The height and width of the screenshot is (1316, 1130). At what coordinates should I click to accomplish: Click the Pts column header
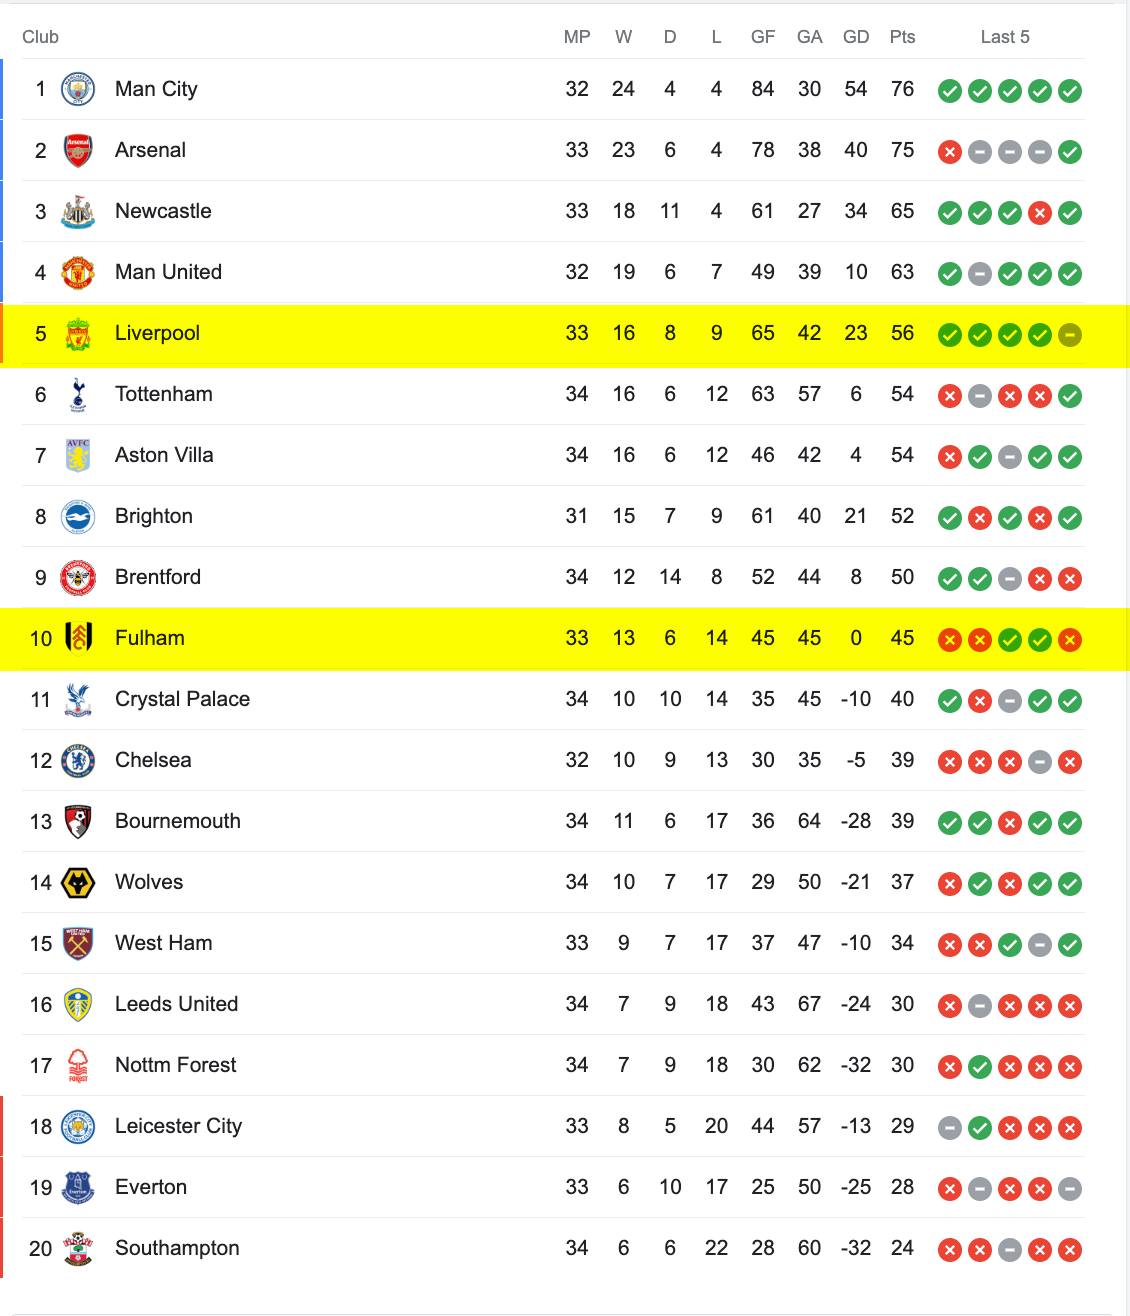[x=902, y=37]
